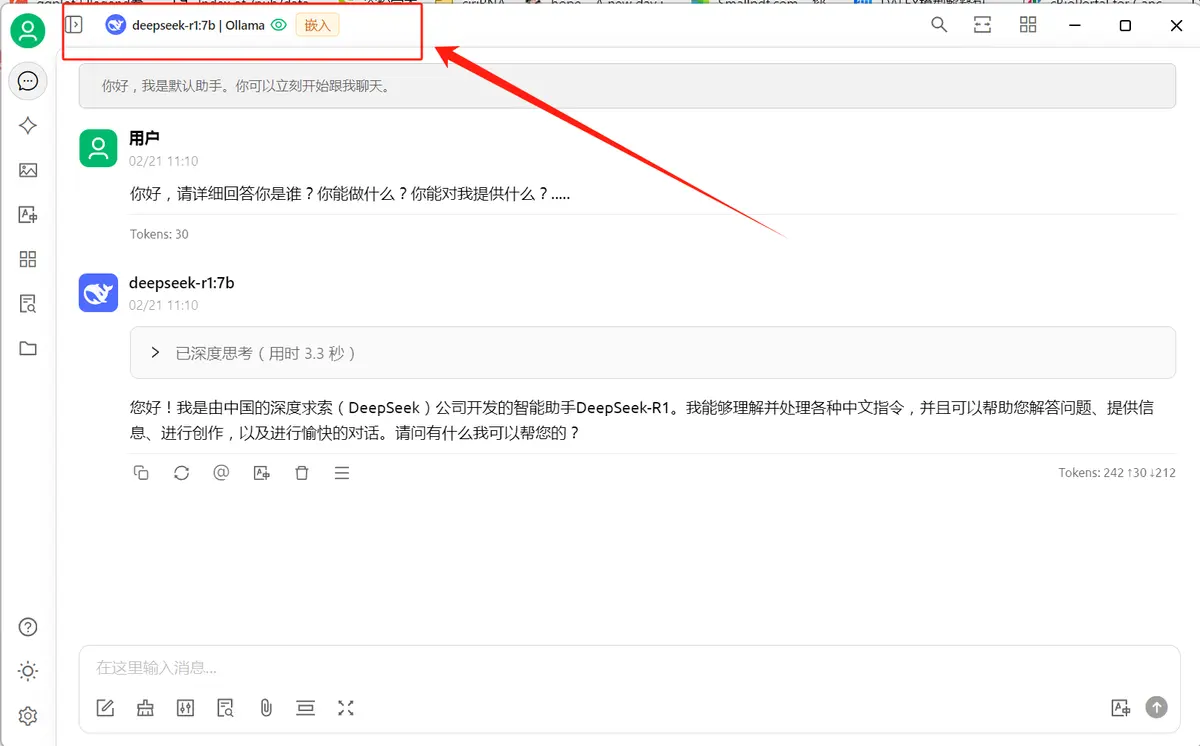1200x746 pixels.
Task: Open the user profile avatar in sidebar
Action: pyautogui.click(x=28, y=31)
